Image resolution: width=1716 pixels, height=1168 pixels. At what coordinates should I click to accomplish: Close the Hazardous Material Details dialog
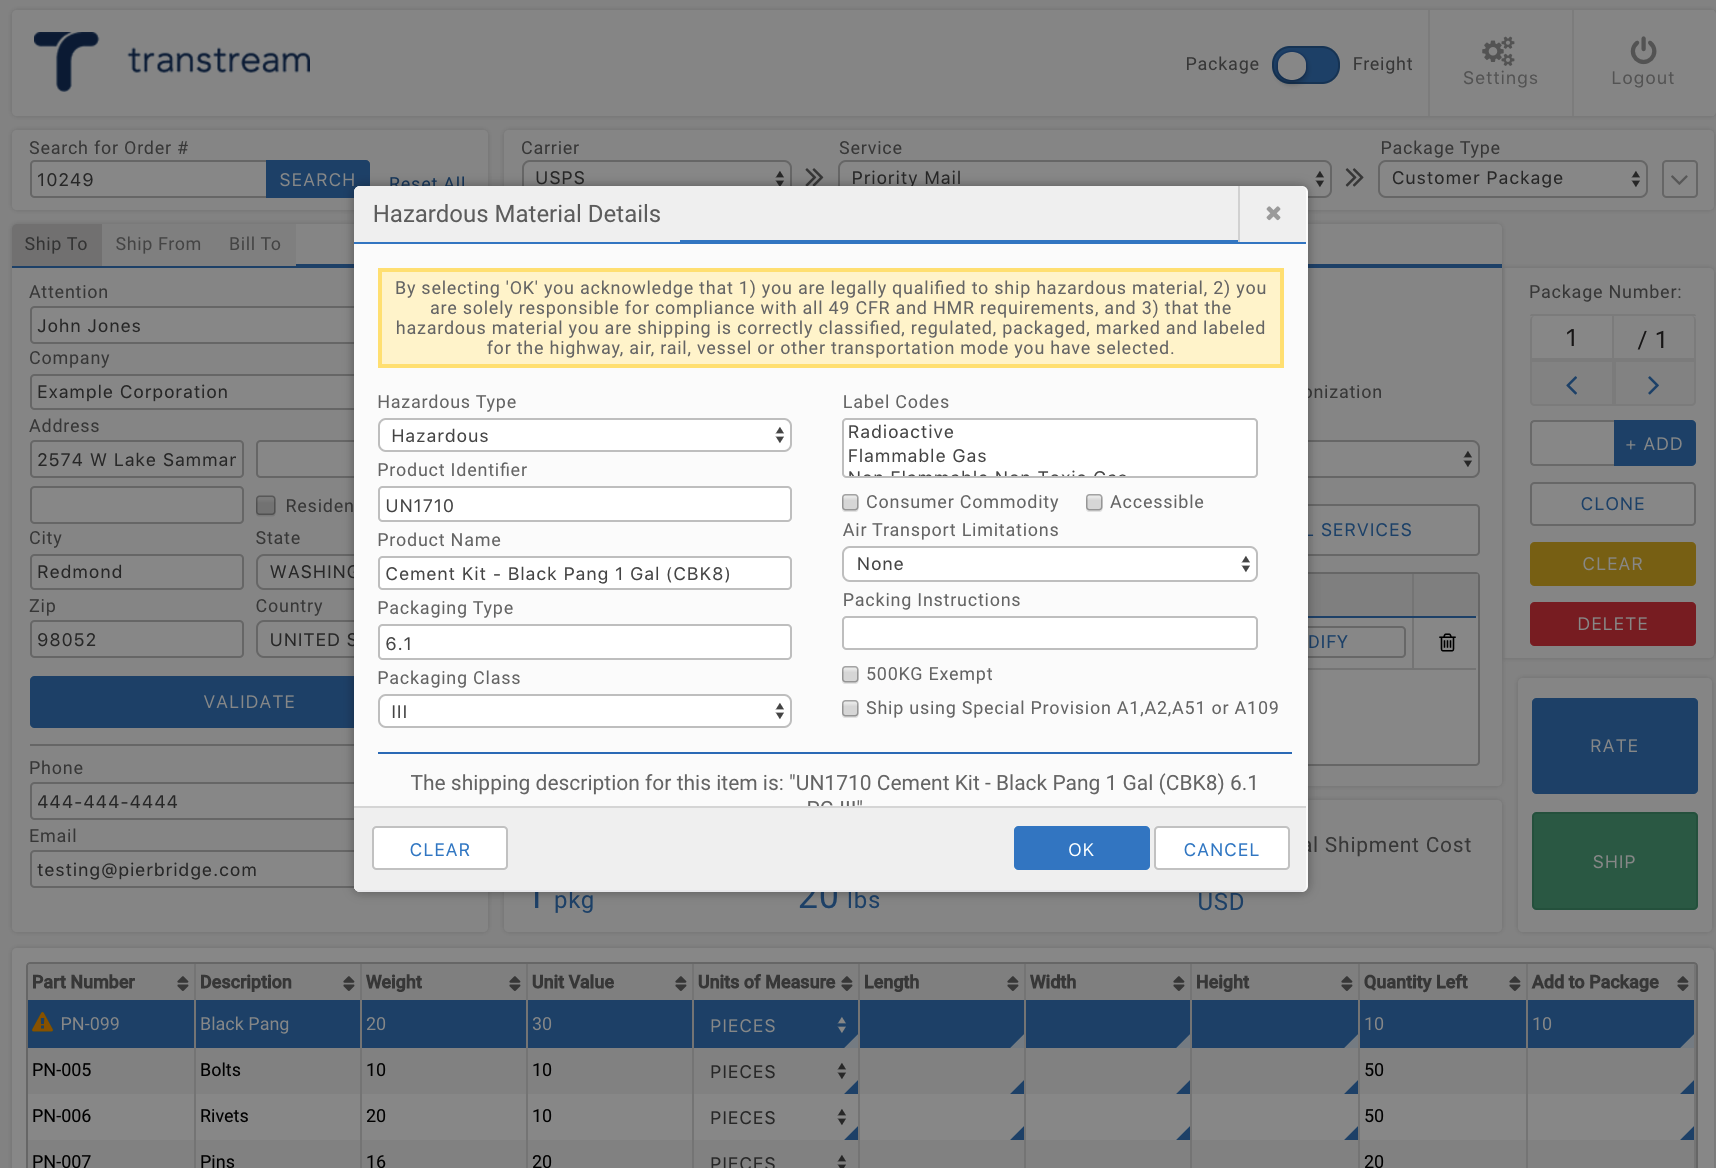point(1272,213)
